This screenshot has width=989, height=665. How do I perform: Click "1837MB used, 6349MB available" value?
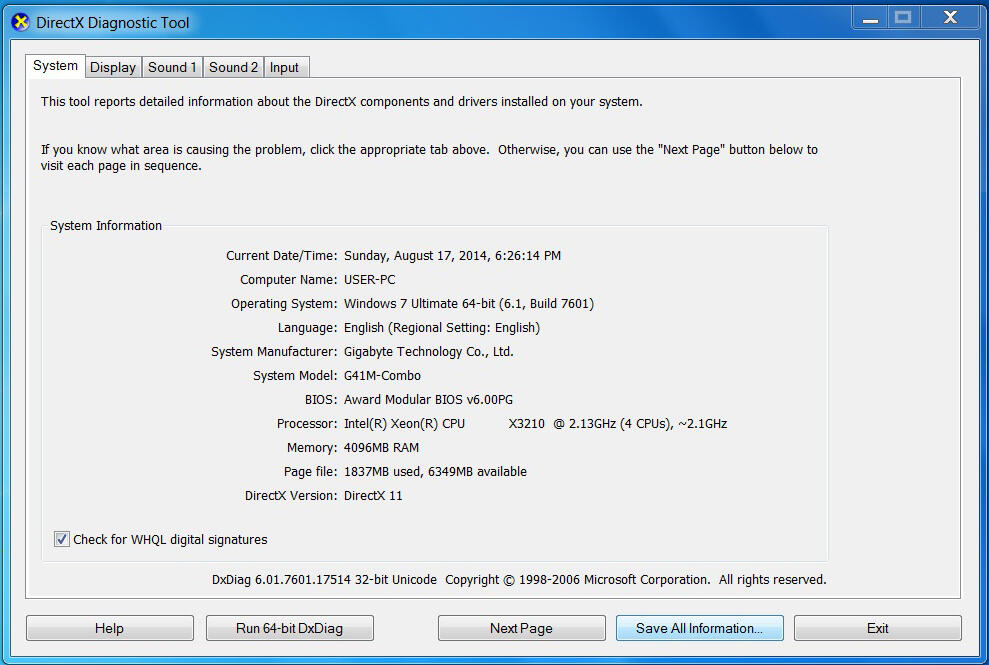click(x=435, y=471)
